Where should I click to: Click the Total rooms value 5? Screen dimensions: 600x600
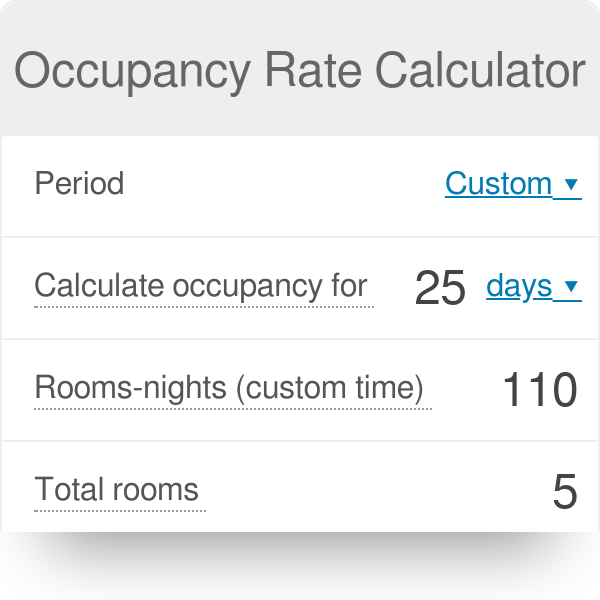(565, 491)
